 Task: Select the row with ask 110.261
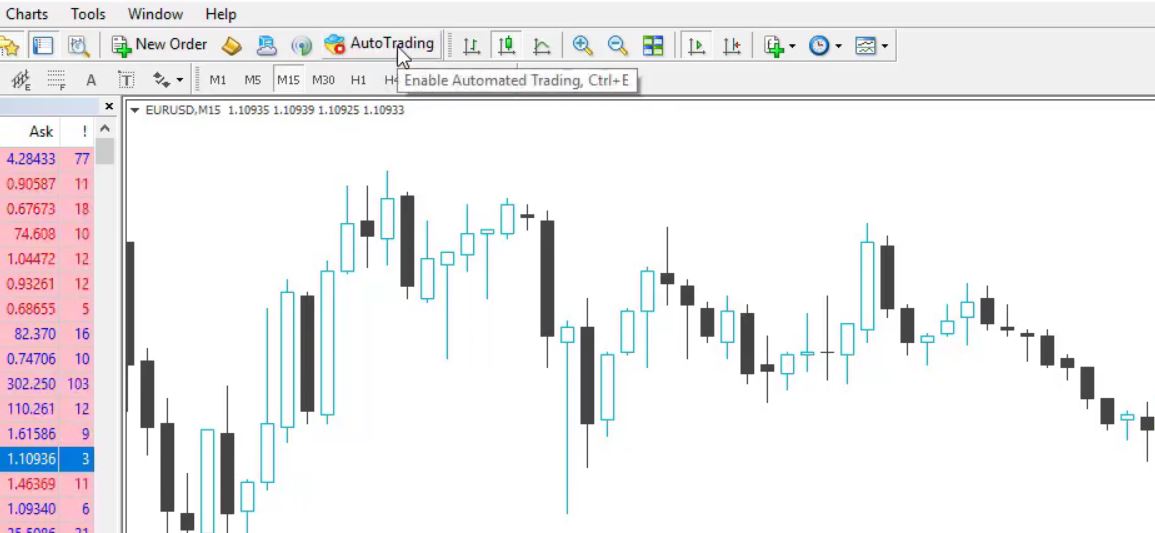click(47, 409)
